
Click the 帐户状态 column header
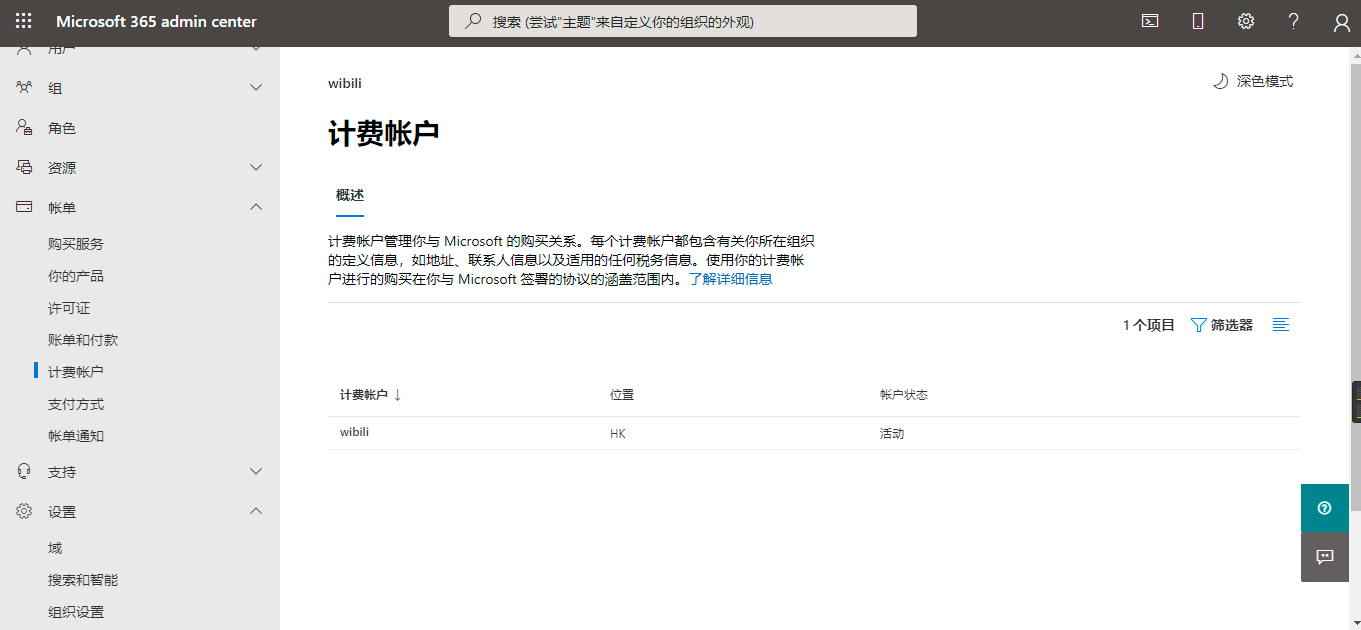(904, 395)
